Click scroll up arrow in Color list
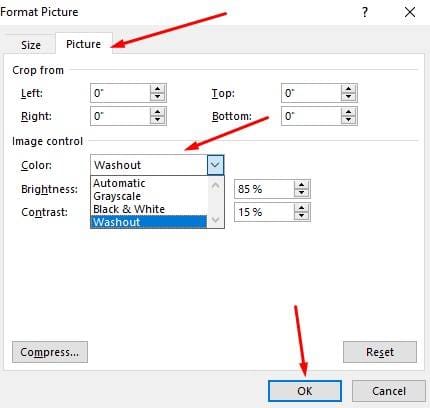The width and height of the screenshot is (430, 408). click(216, 185)
